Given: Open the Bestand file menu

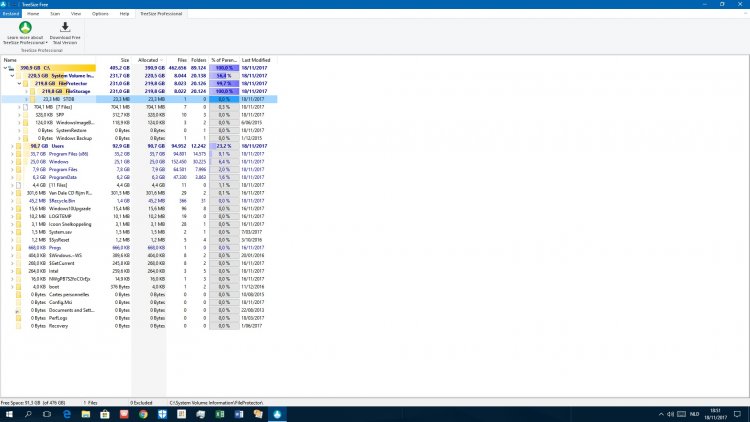Looking at the screenshot, I should 11,14.
